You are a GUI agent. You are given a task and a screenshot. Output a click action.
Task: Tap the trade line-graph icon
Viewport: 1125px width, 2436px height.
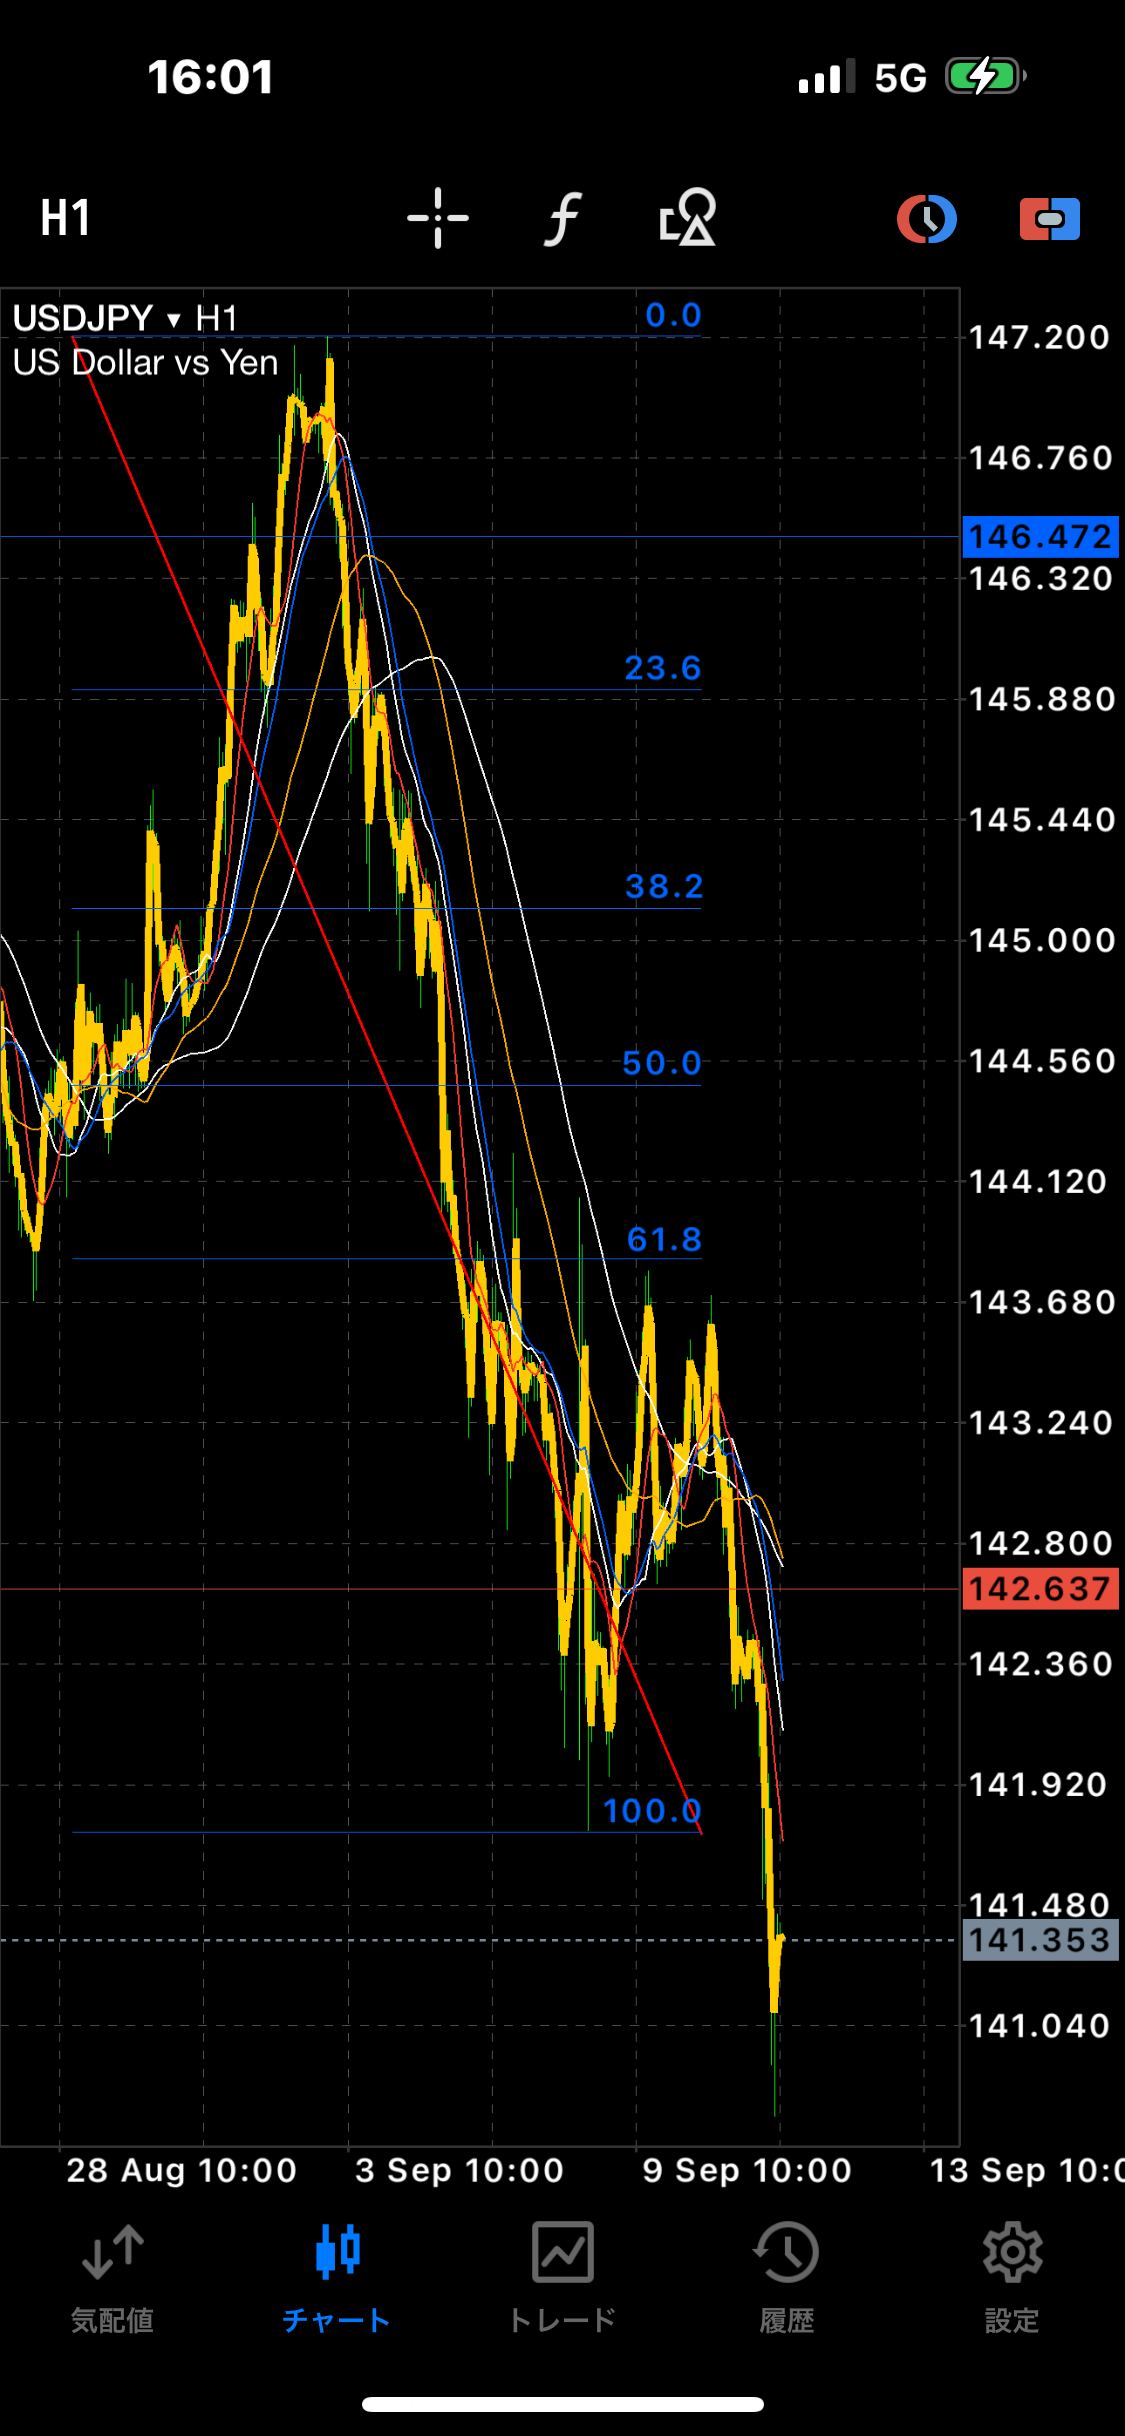[x=562, y=2252]
